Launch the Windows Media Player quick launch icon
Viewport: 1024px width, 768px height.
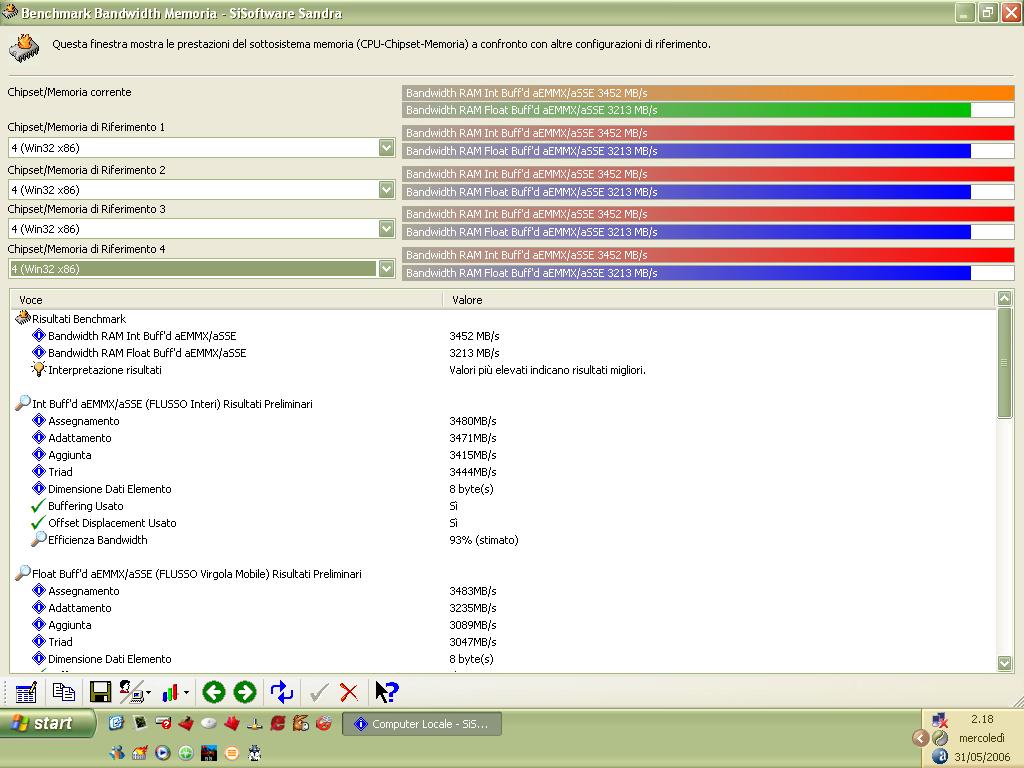[163, 753]
